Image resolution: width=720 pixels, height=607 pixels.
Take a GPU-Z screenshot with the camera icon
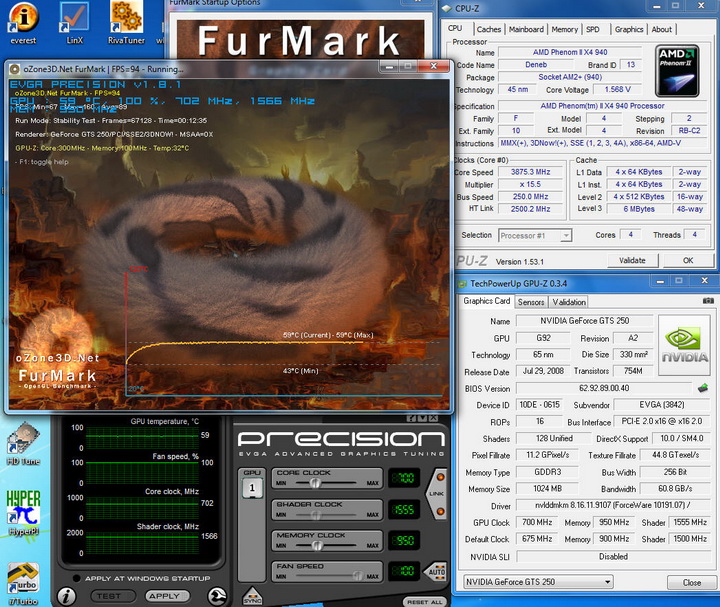(x=708, y=301)
